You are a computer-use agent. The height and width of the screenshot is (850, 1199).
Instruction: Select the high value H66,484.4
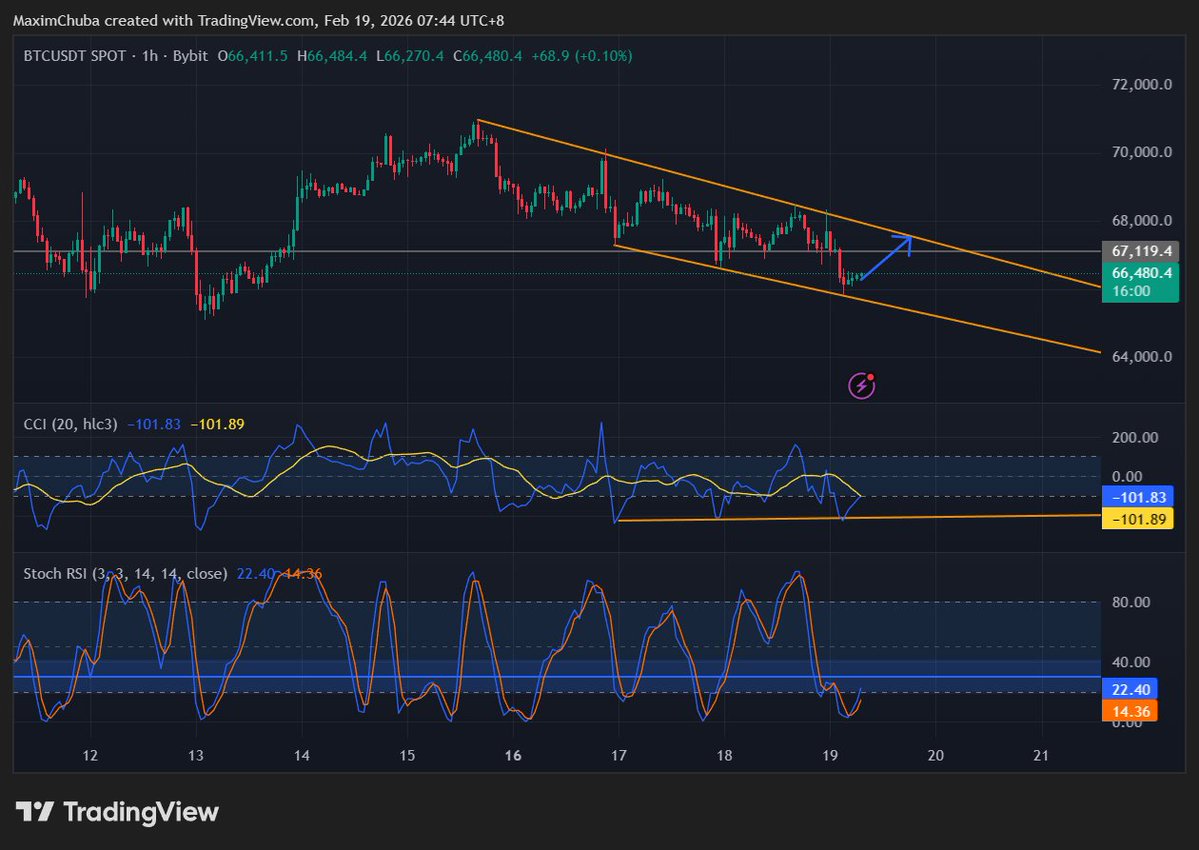coord(332,56)
